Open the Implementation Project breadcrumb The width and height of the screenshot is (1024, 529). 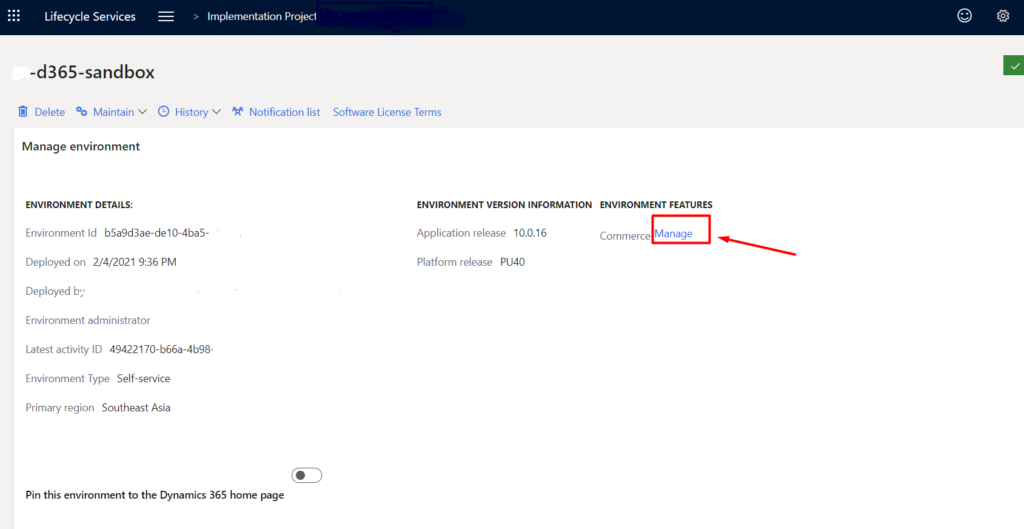pyautogui.click(x=262, y=16)
